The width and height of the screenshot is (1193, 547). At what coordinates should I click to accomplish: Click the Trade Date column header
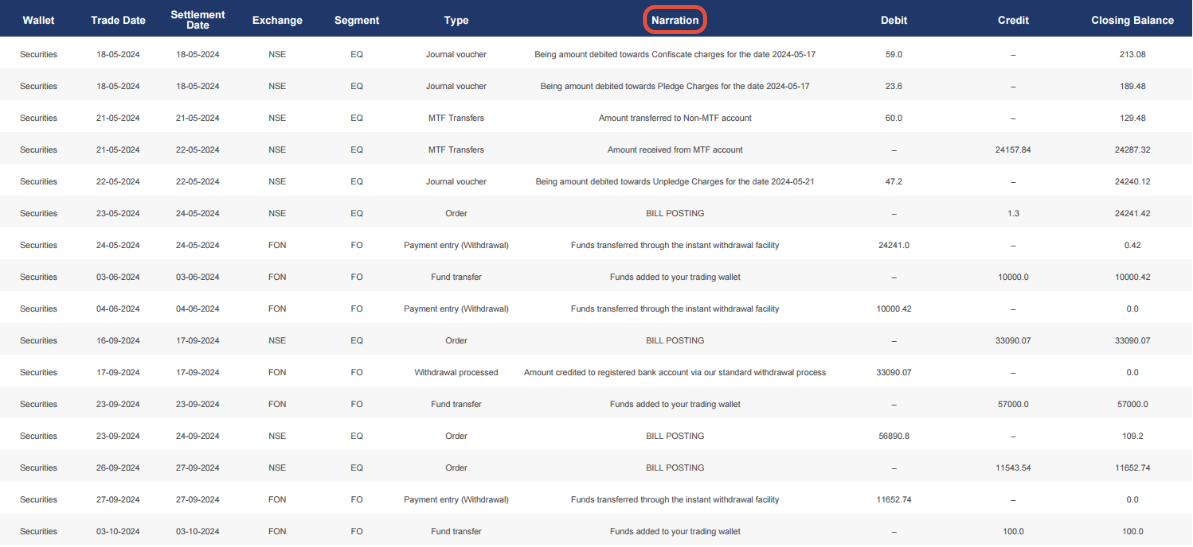(118, 20)
